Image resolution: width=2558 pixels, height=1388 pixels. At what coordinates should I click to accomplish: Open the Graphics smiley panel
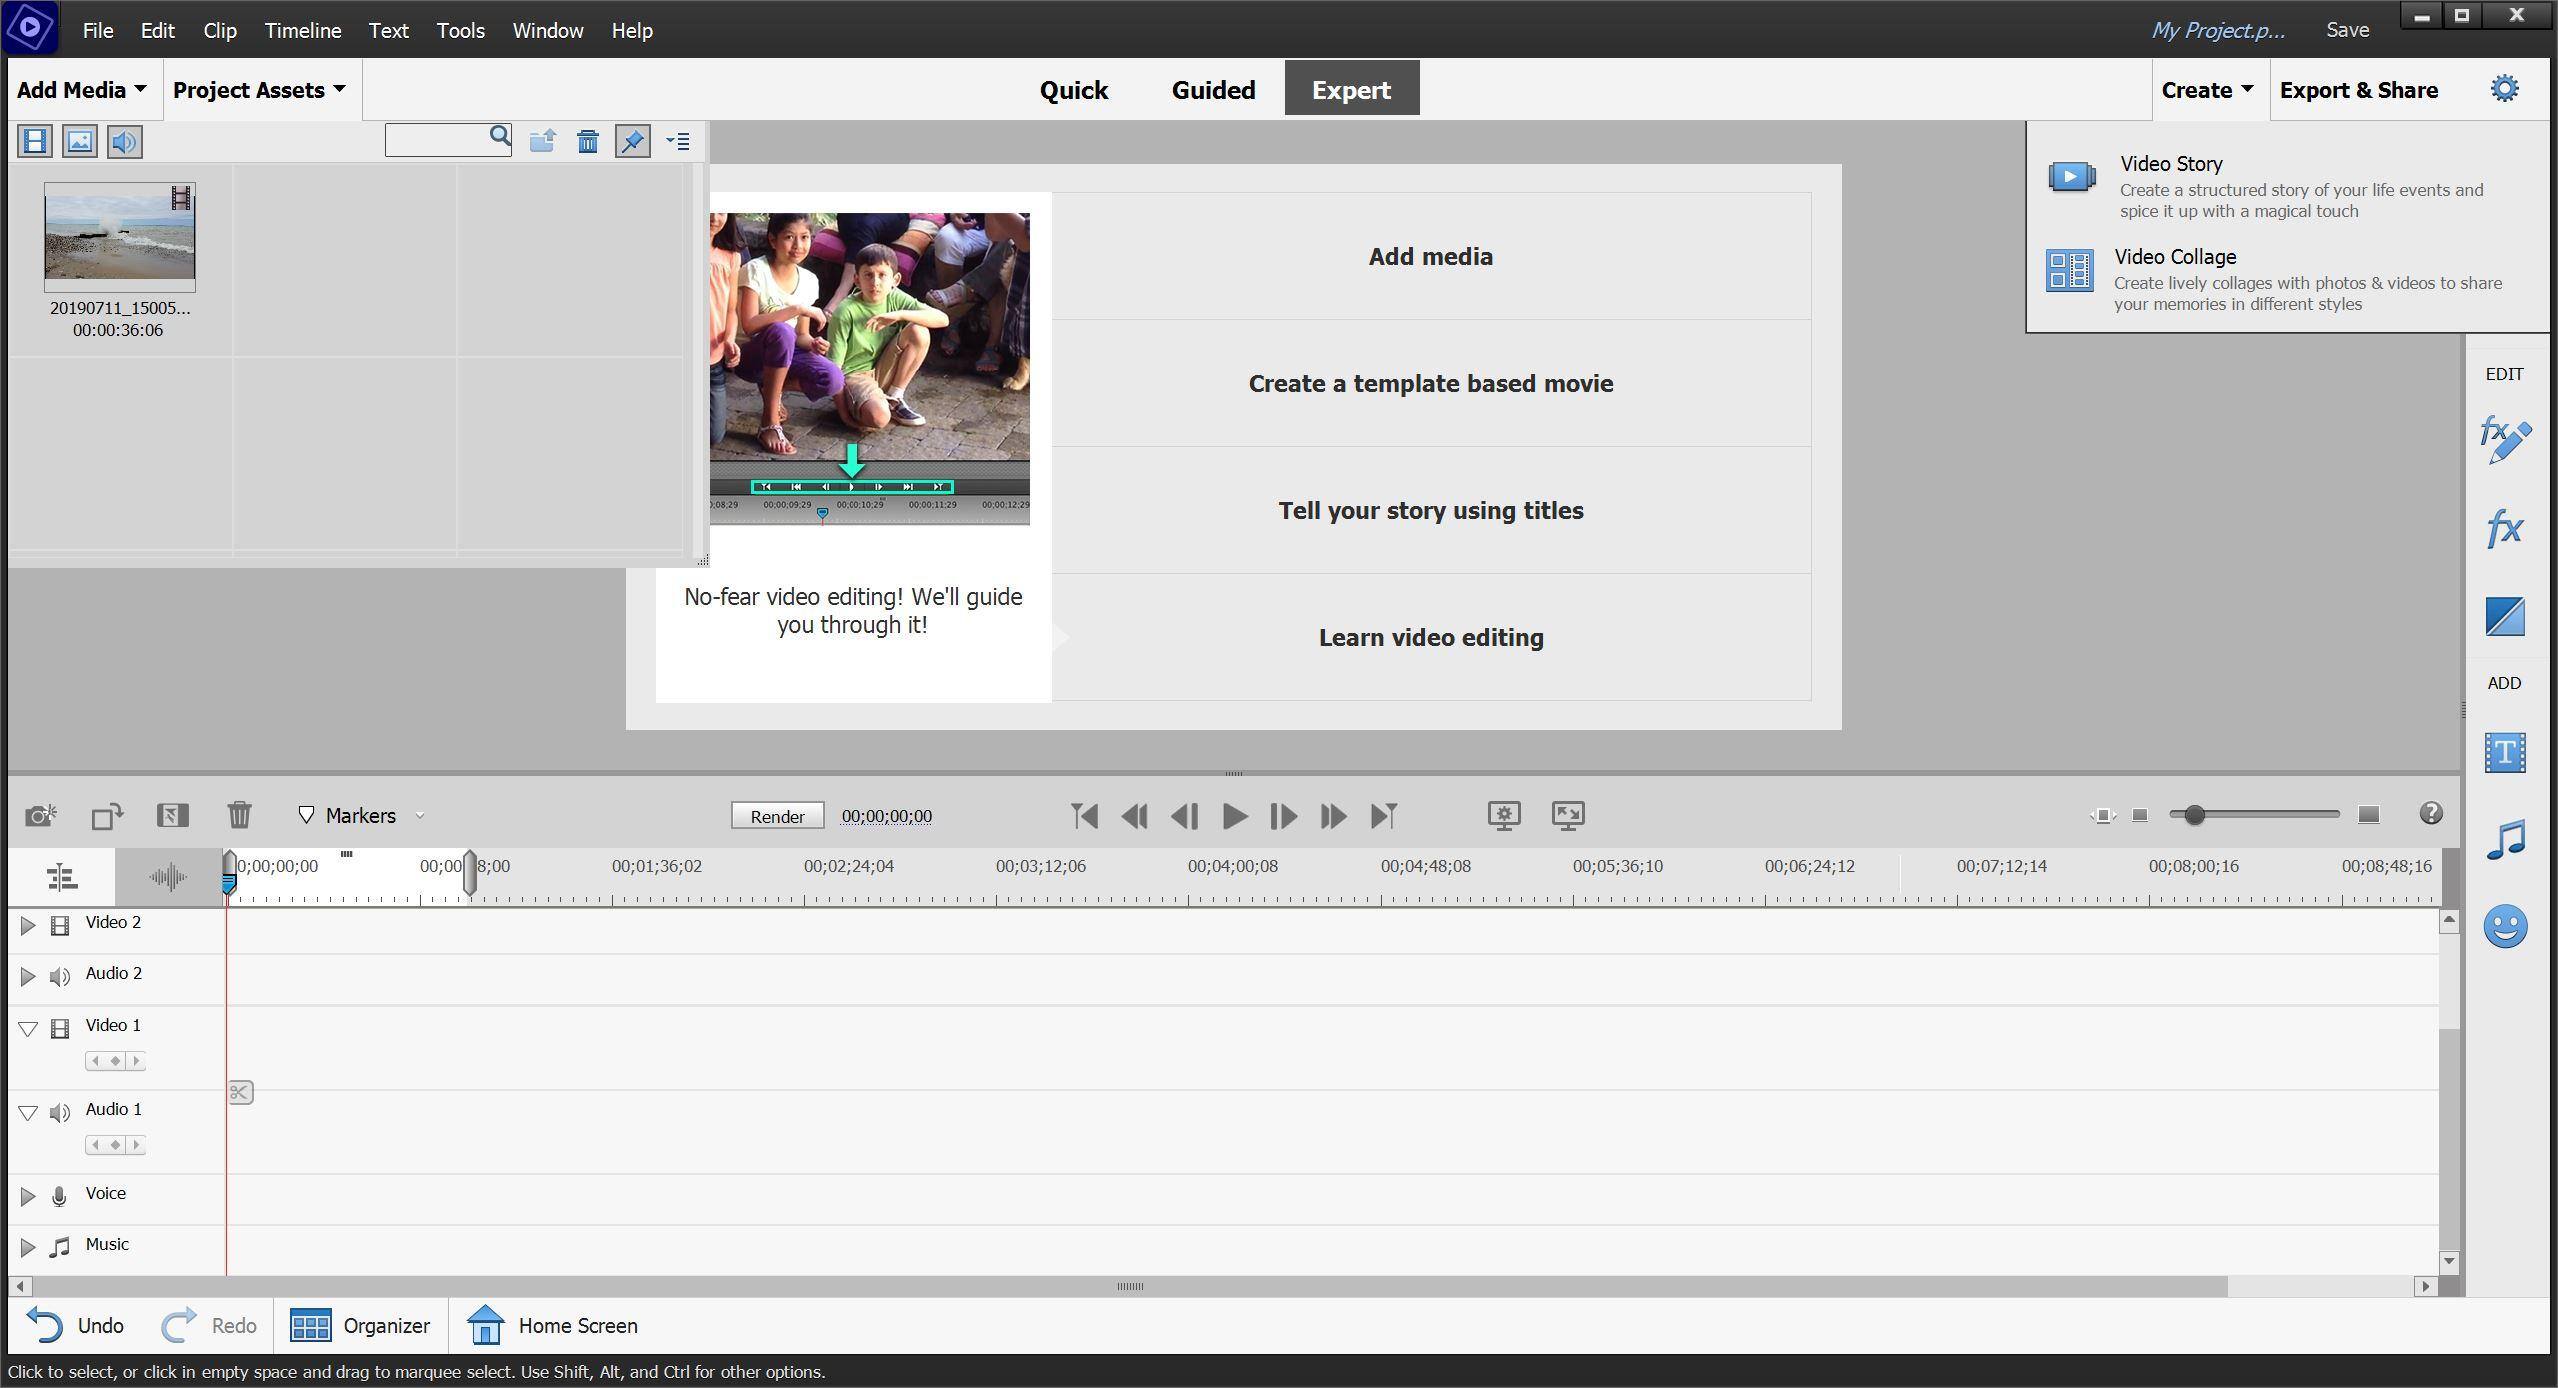coord(2504,926)
